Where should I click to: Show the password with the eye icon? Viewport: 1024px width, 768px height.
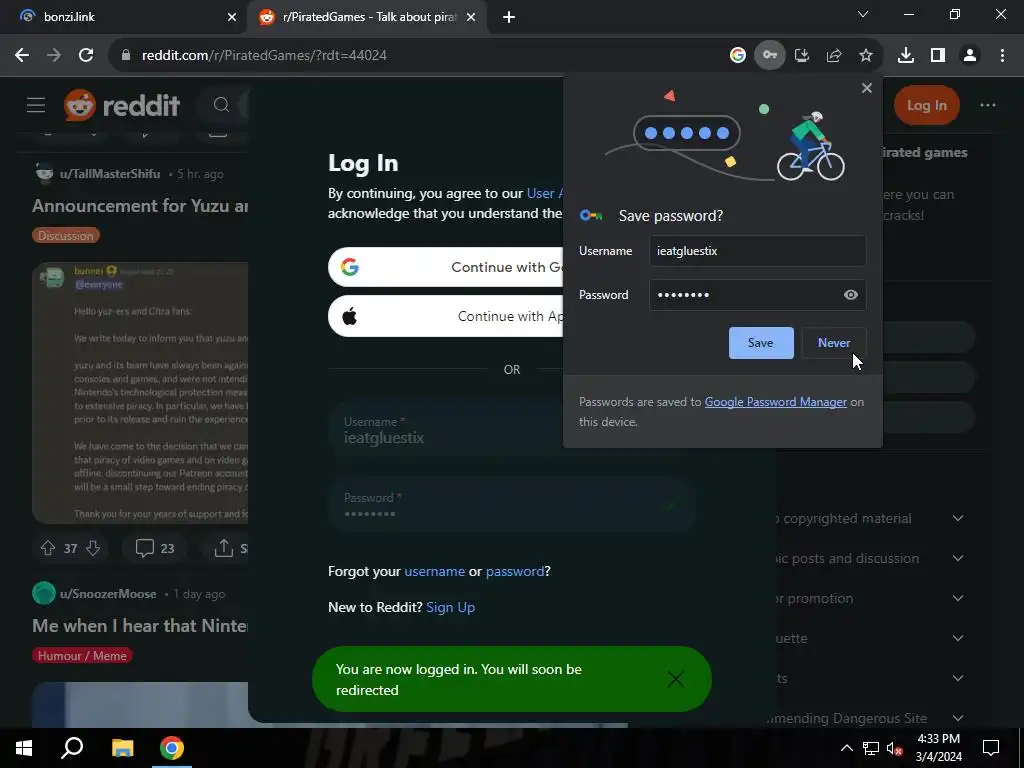tap(850, 295)
